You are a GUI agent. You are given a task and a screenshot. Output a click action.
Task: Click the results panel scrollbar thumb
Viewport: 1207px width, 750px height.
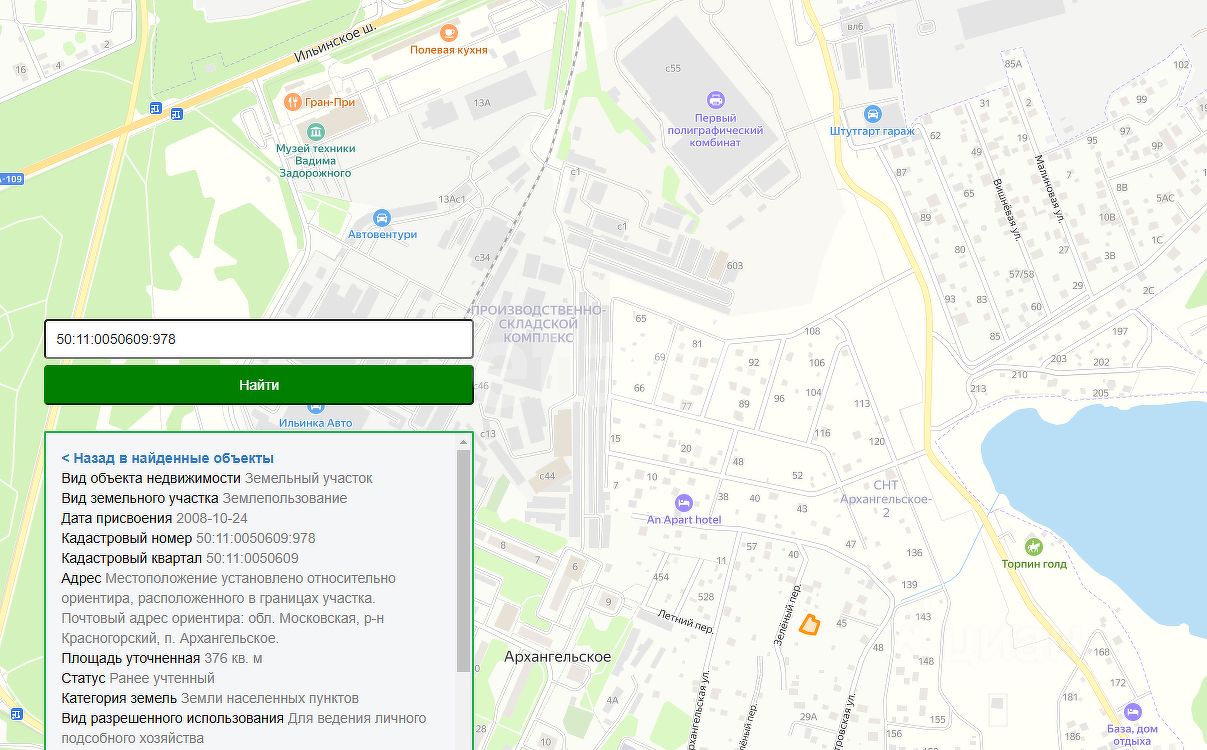pos(462,560)
